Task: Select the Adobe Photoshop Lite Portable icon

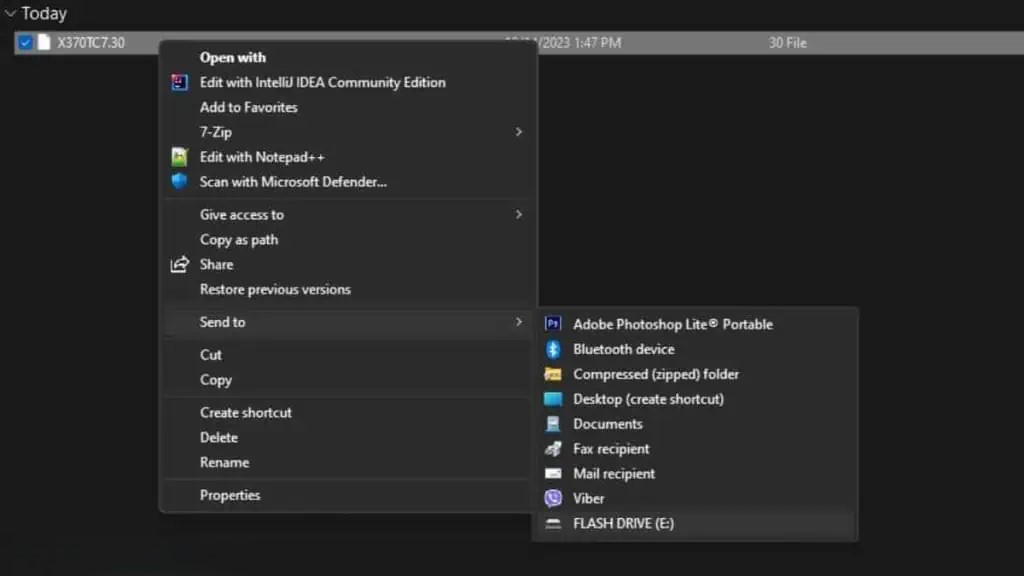Action: tap(552, 324)
